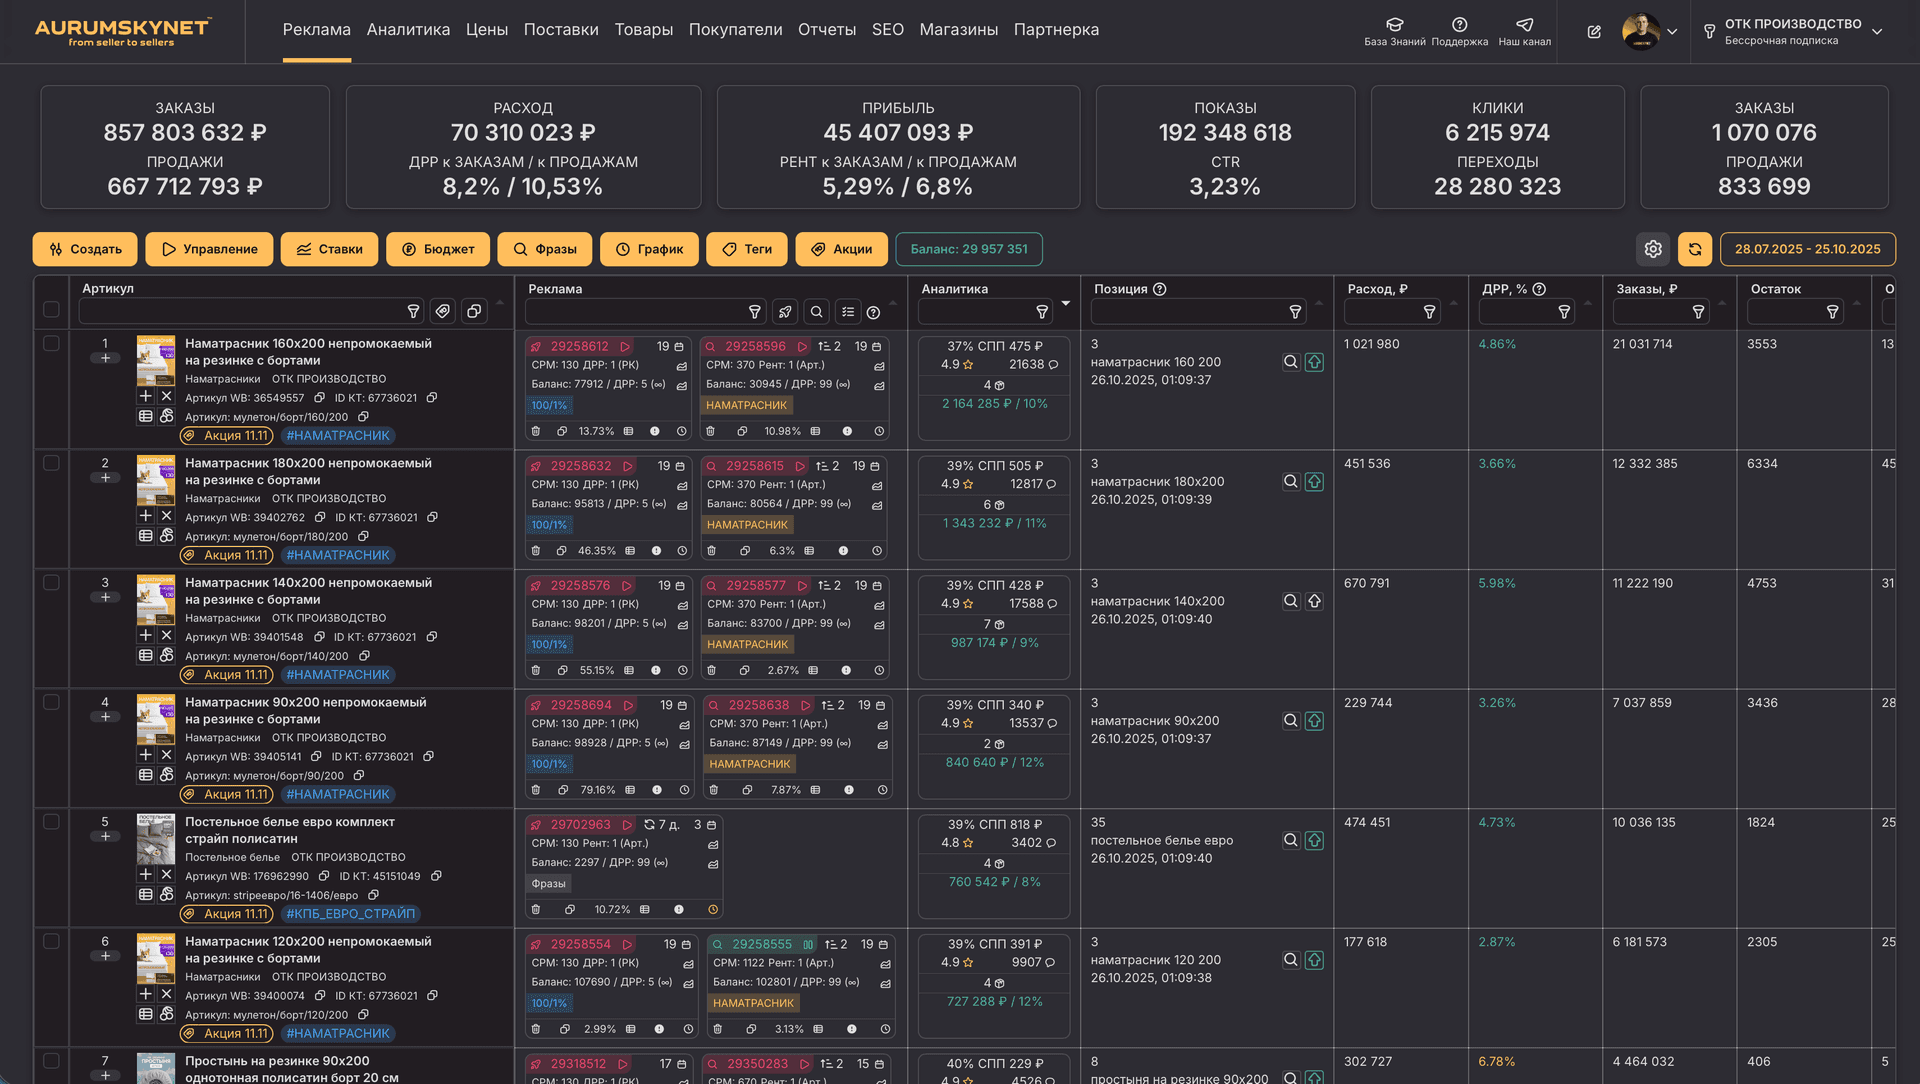Click the Ставки button

click(x=329, y=249)
